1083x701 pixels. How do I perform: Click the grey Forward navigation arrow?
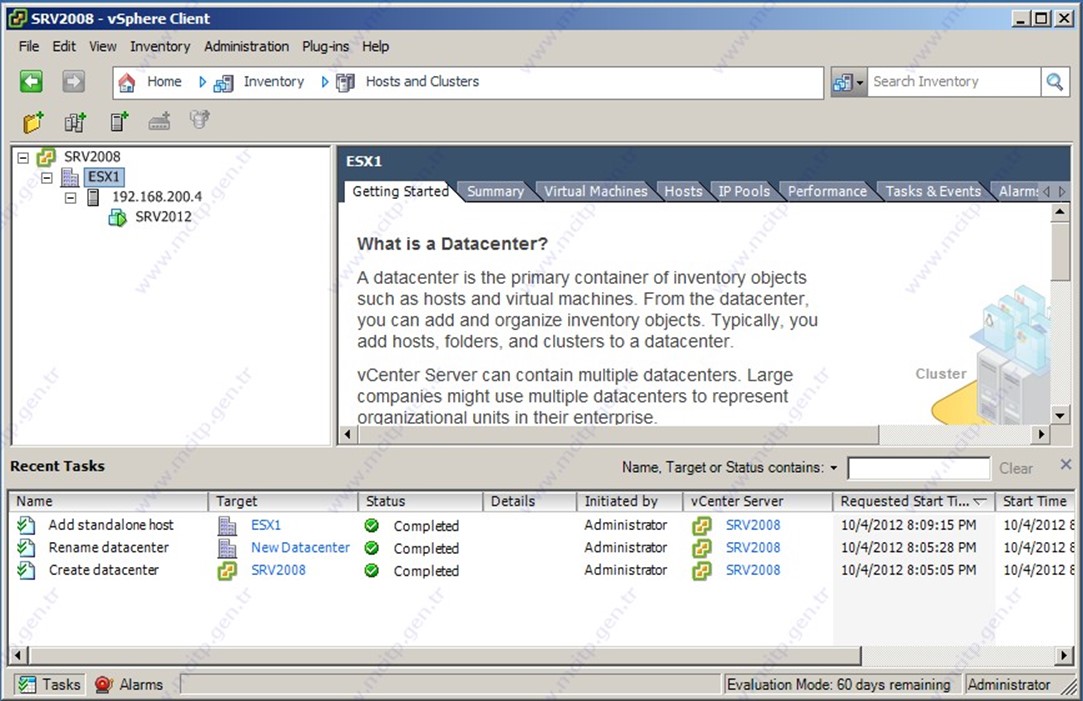[73, 81]
